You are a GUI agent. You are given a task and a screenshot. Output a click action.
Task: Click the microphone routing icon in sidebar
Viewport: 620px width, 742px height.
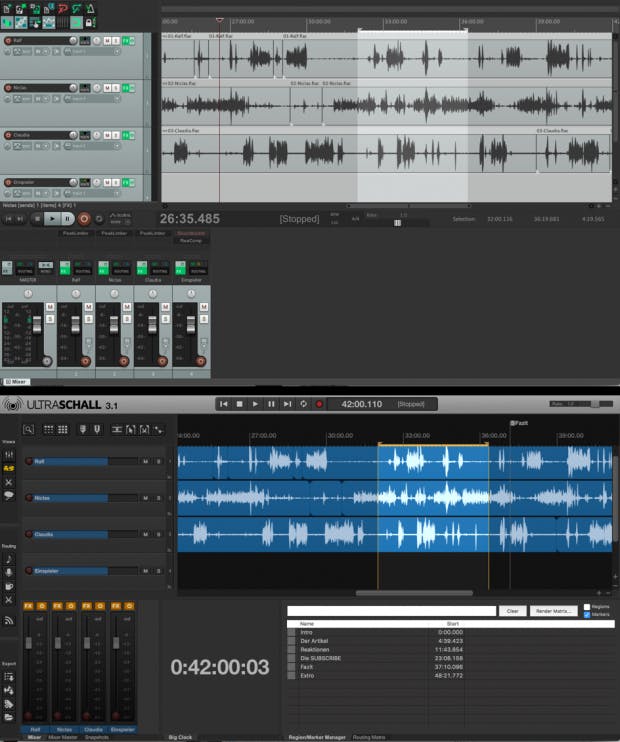[9, 573]
